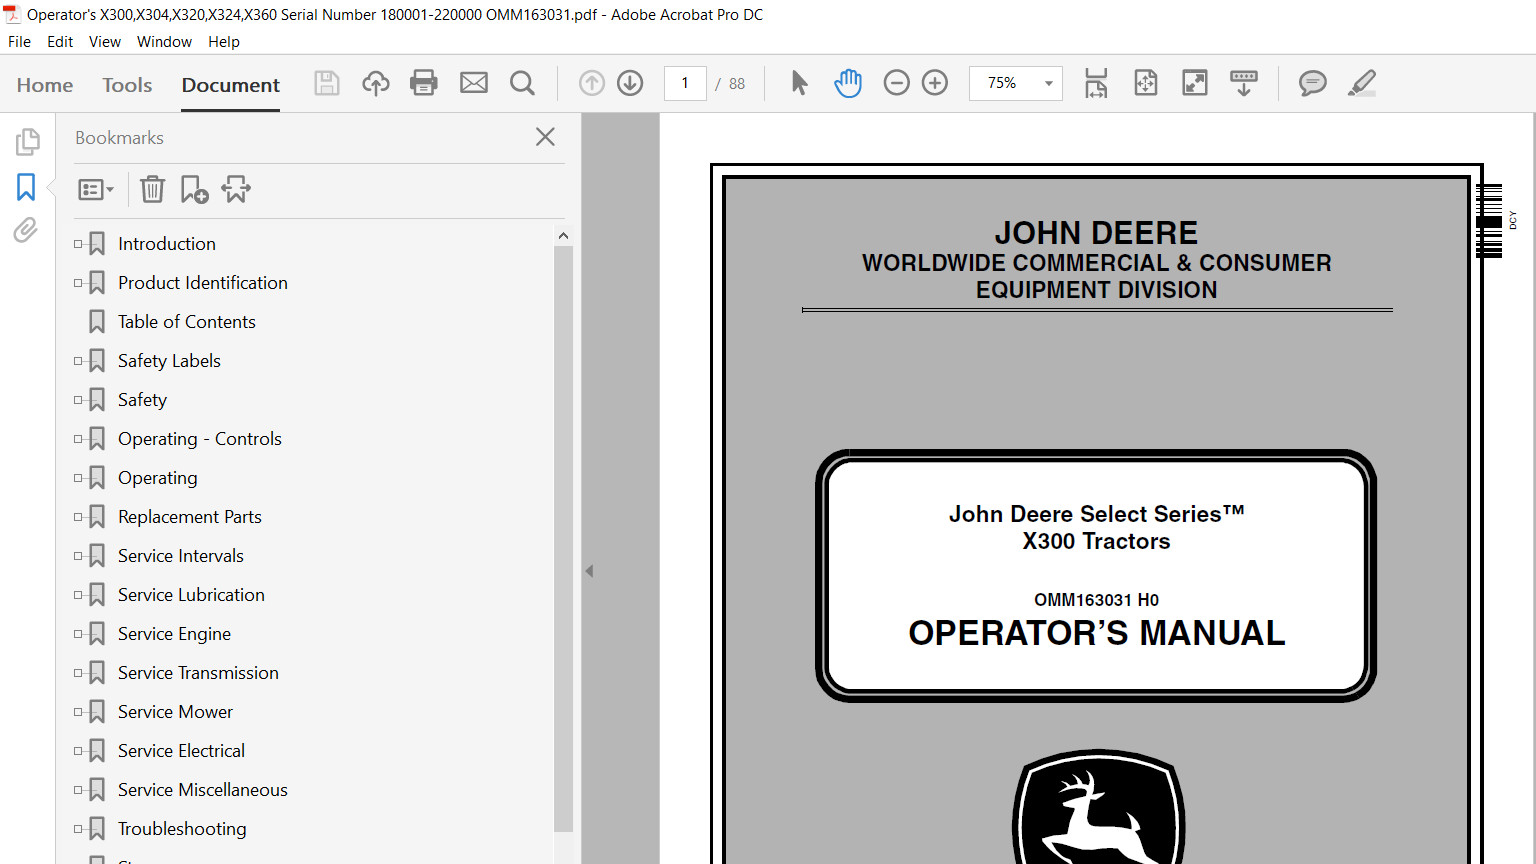Go to next page arrow
The image size is (1536, 864).
(x=630, y=83)
